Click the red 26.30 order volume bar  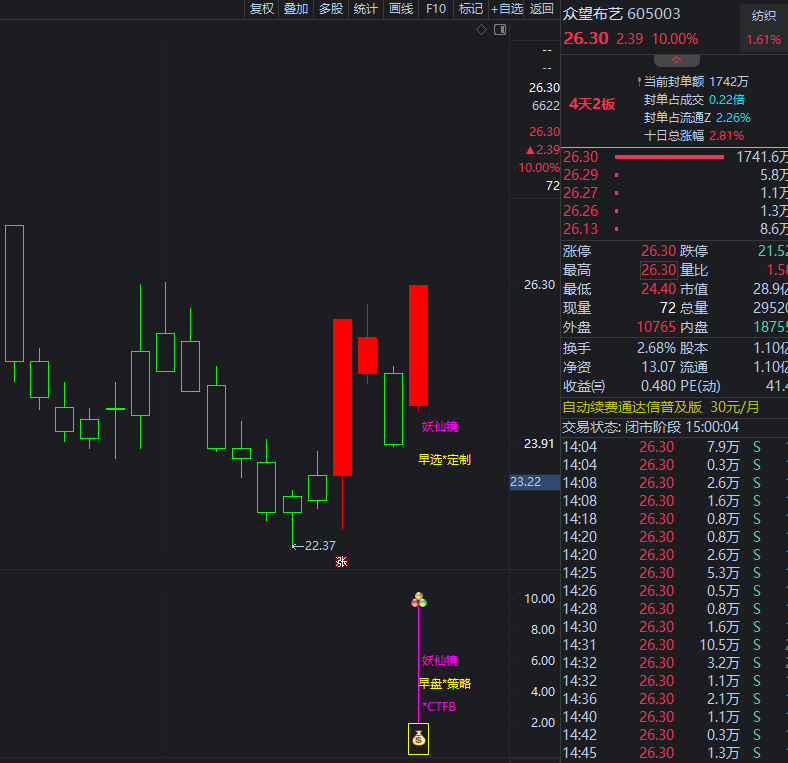tap(668, 157)
